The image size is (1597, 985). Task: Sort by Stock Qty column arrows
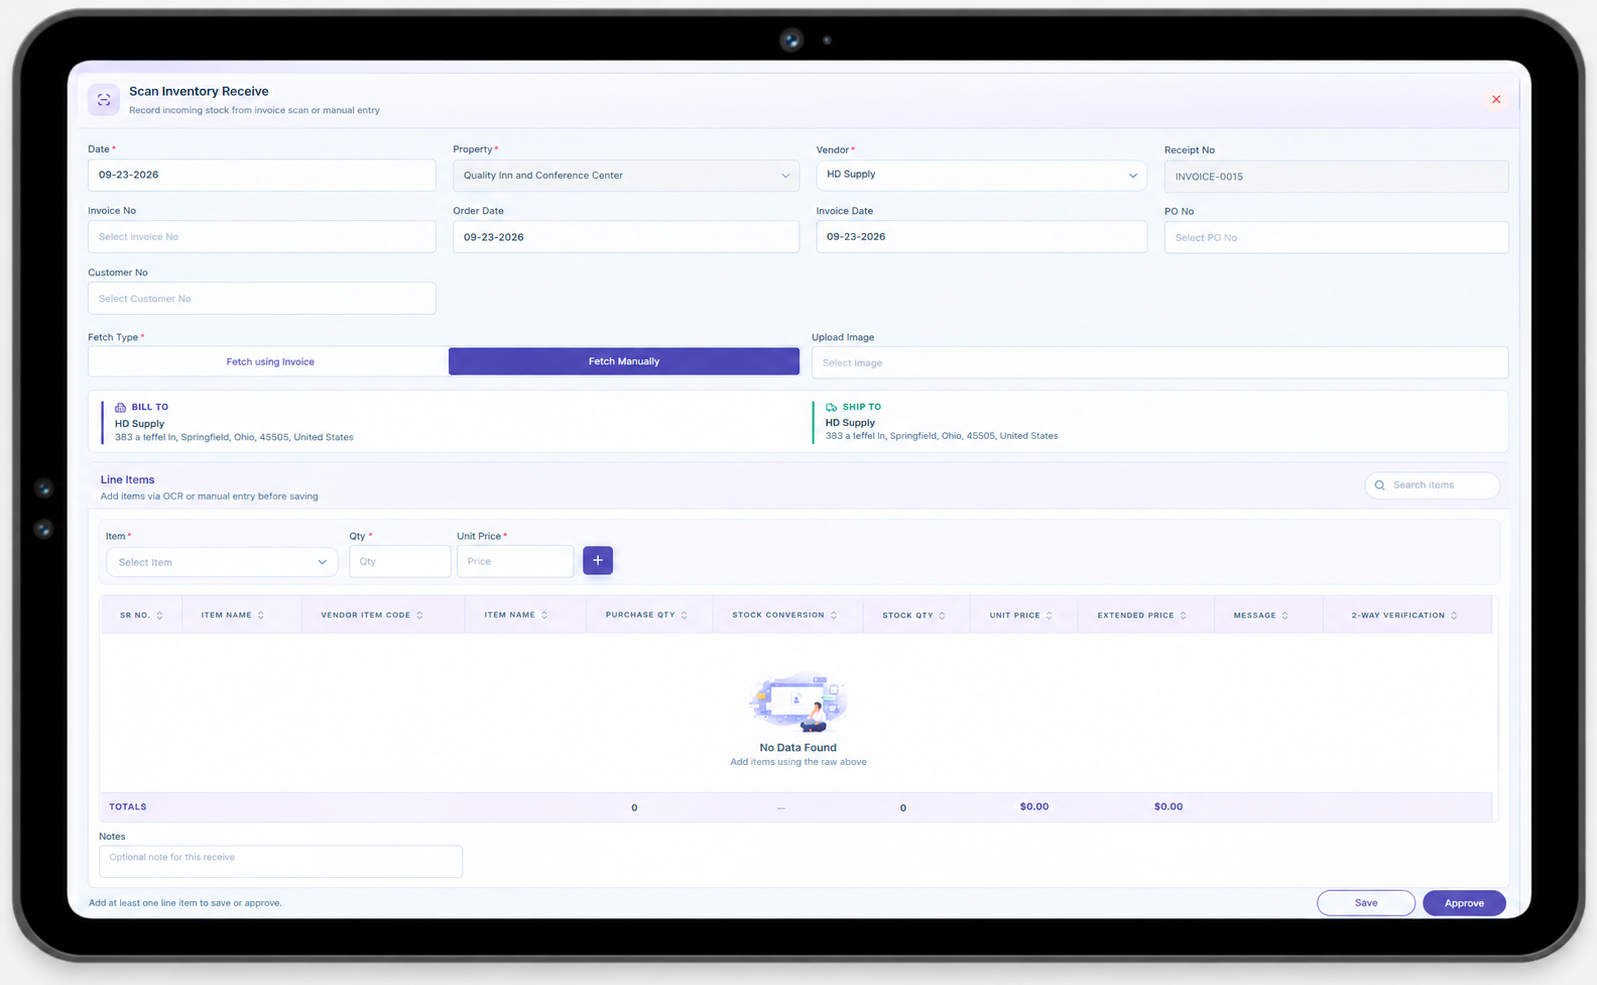(x=942, y=615)
